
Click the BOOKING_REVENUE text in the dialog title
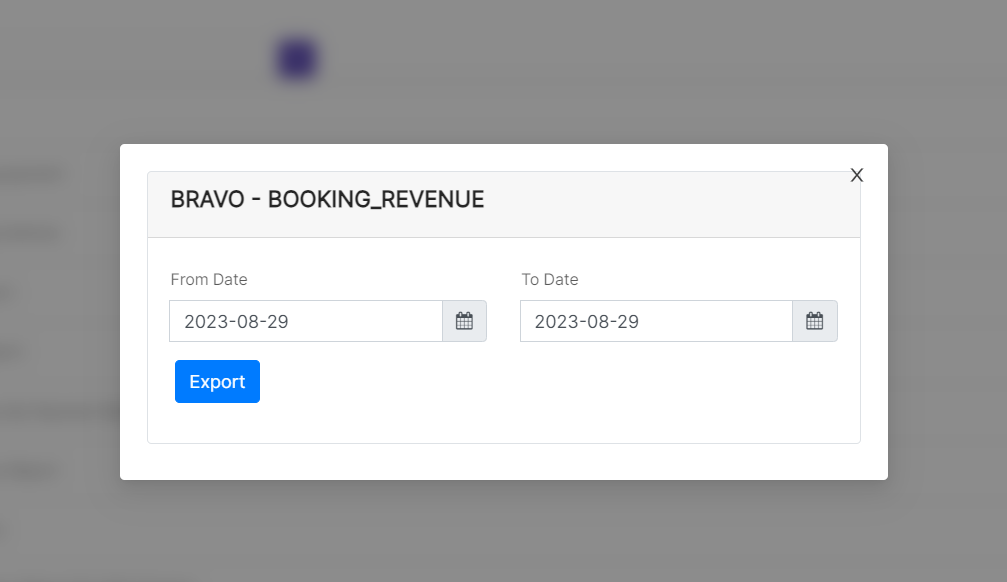[x=376, y=200]
